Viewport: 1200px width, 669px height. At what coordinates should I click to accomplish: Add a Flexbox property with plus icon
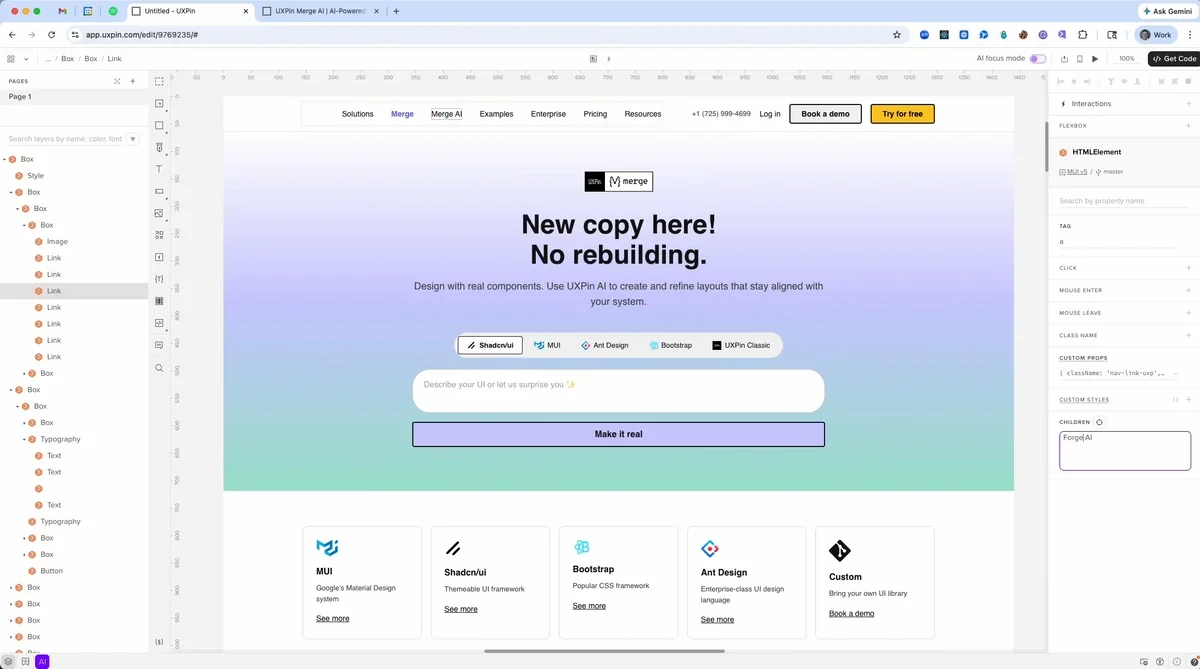tap(1188, 126)
